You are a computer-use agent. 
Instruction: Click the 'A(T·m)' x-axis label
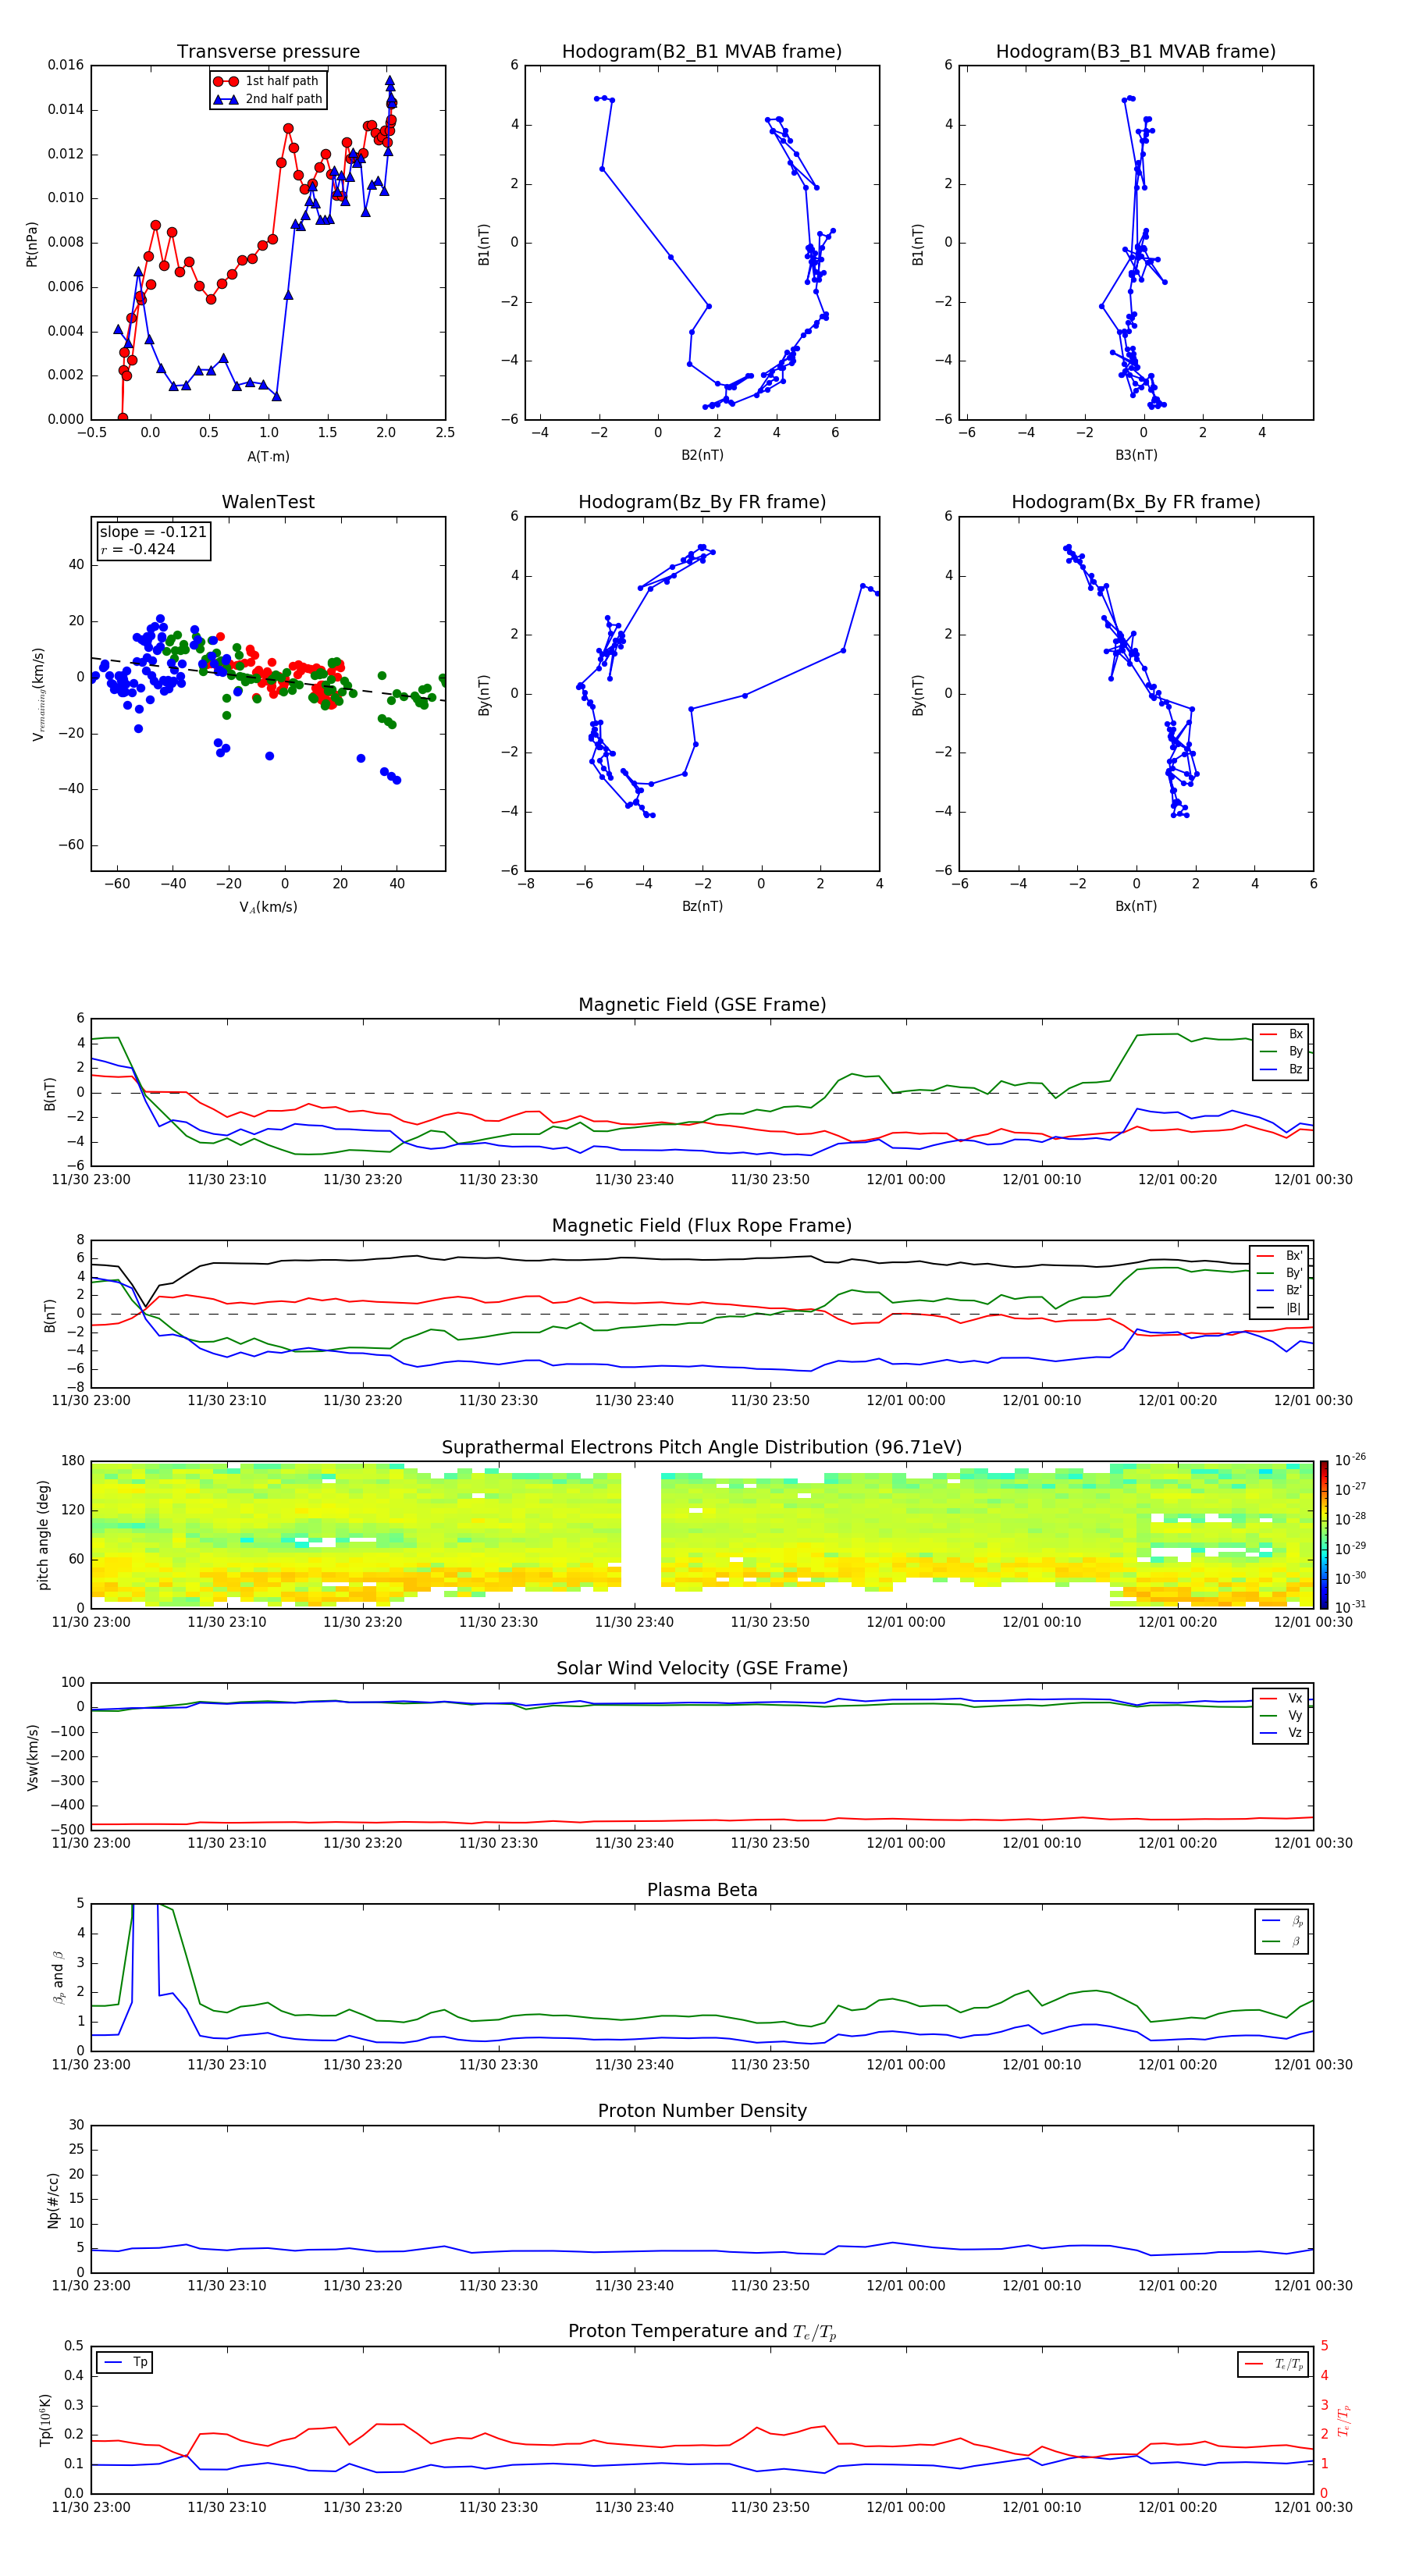(x=268, y=457)
